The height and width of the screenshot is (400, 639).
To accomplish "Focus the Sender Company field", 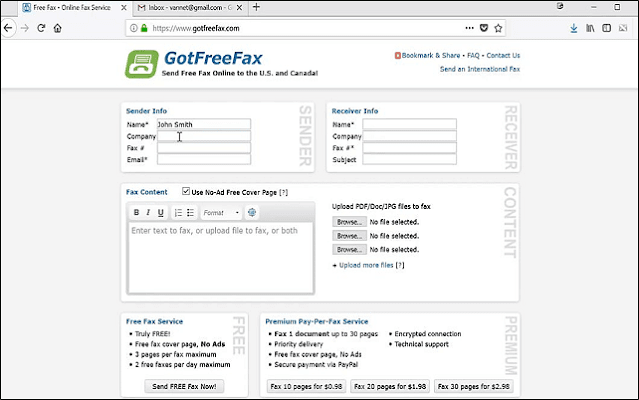I will pos(204,136).
